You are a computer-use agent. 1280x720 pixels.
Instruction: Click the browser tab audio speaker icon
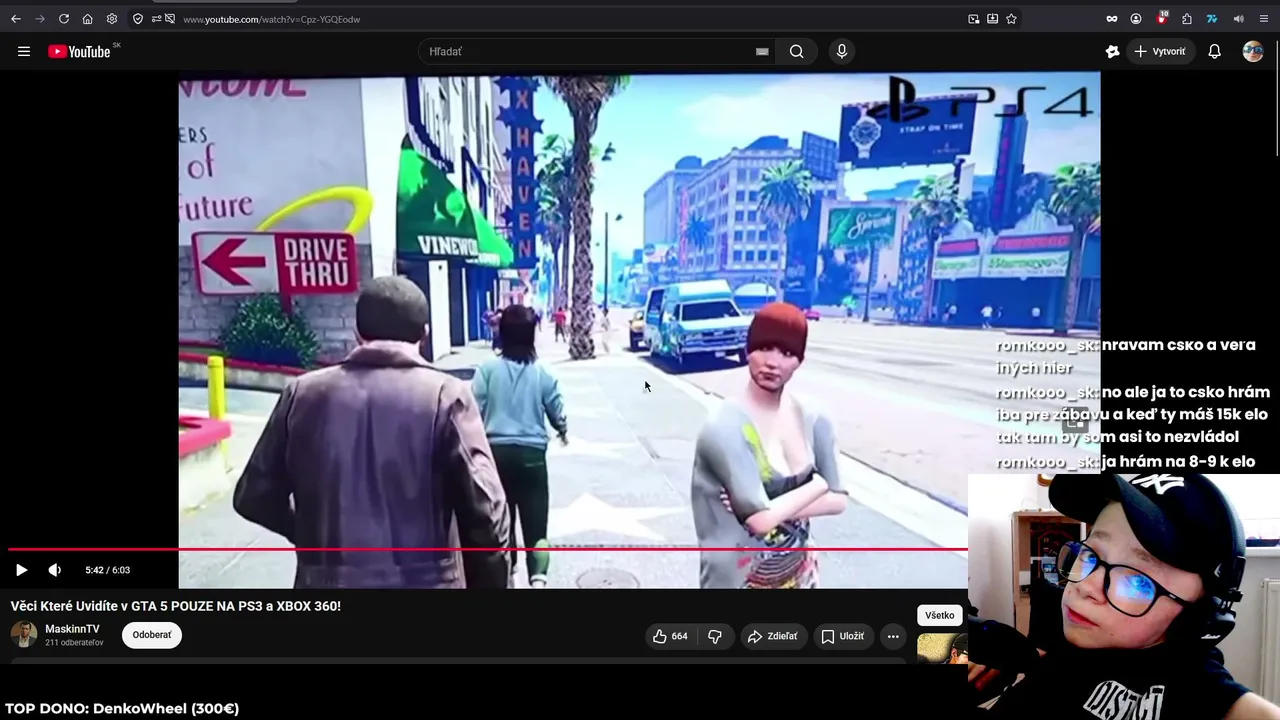tap(1238, 19)
